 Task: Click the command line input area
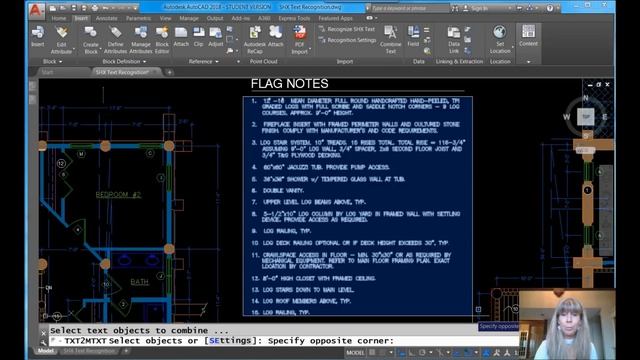click(284, 341)
